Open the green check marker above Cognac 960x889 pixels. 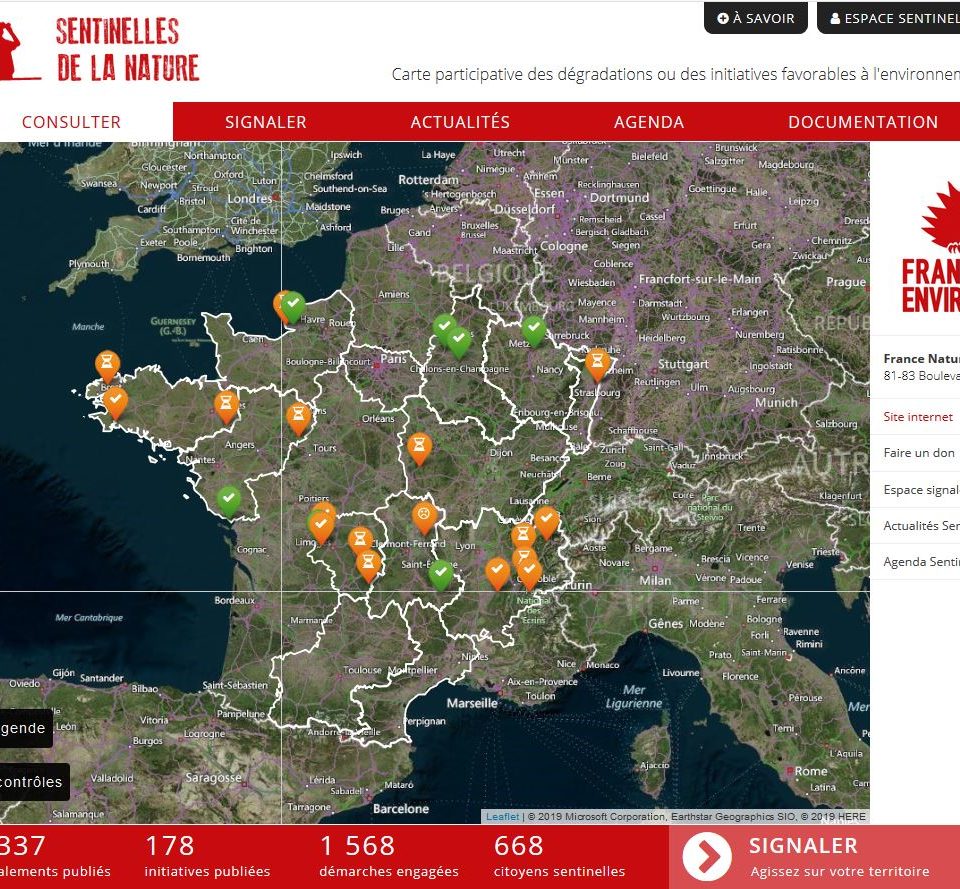(x=229, y=500)
